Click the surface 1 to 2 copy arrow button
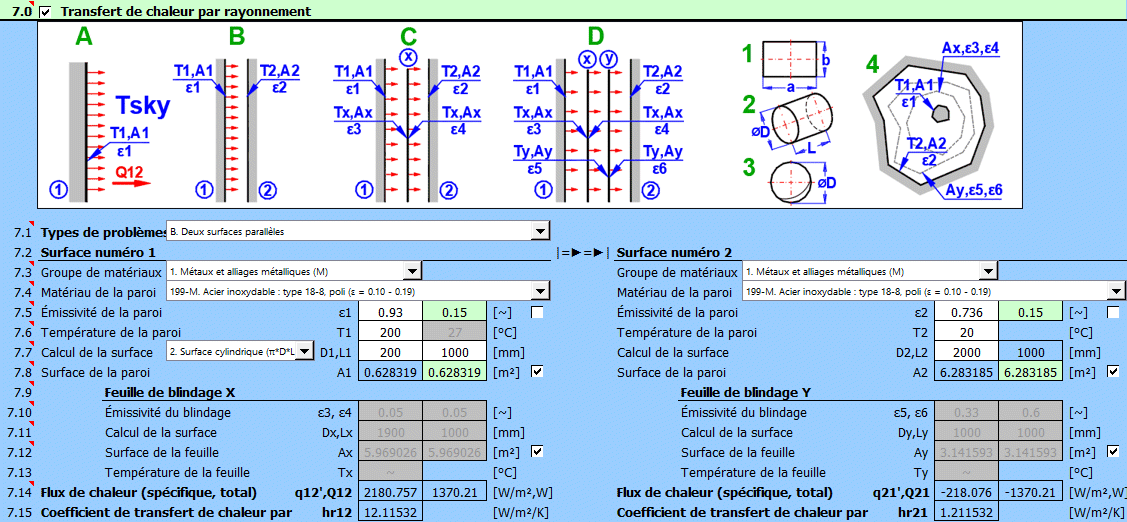Screen dimensions: 1127x522 [583, 253]
